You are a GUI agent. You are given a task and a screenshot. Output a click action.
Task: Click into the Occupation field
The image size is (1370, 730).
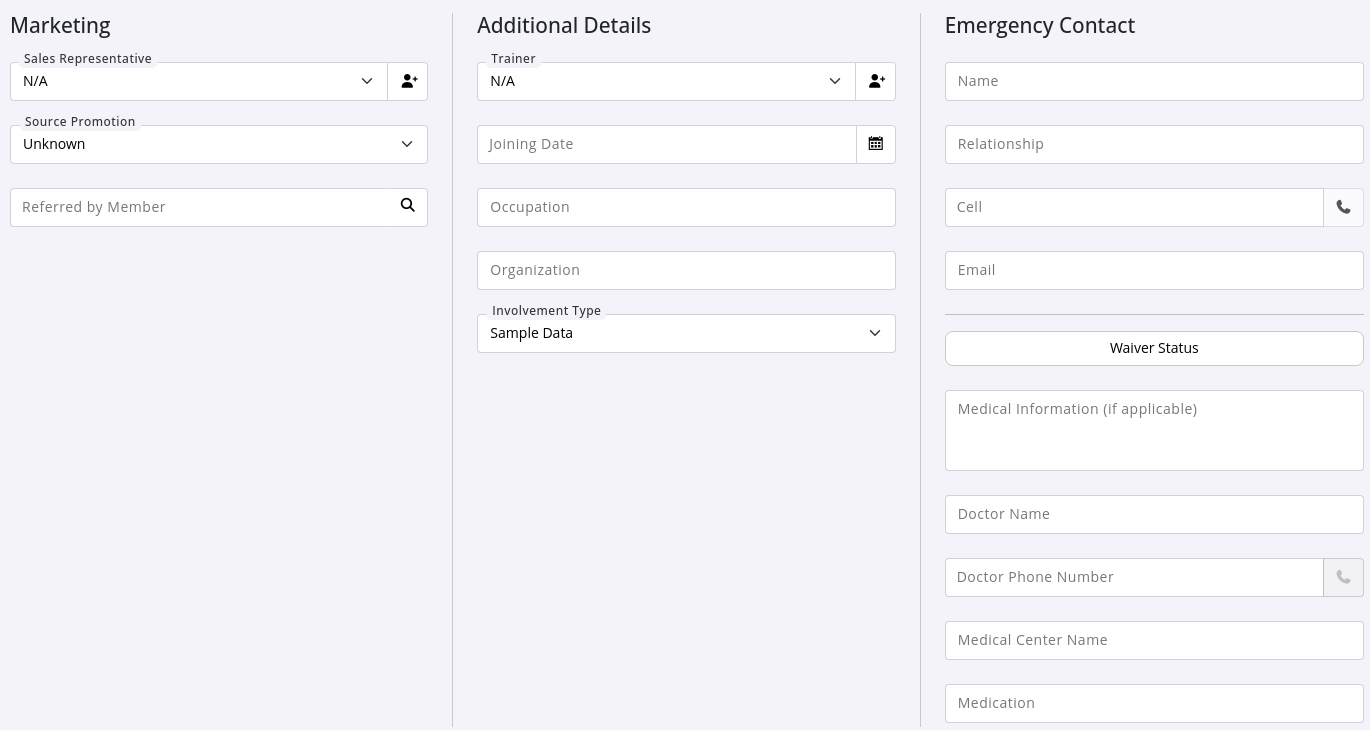(x=686, y=207)
